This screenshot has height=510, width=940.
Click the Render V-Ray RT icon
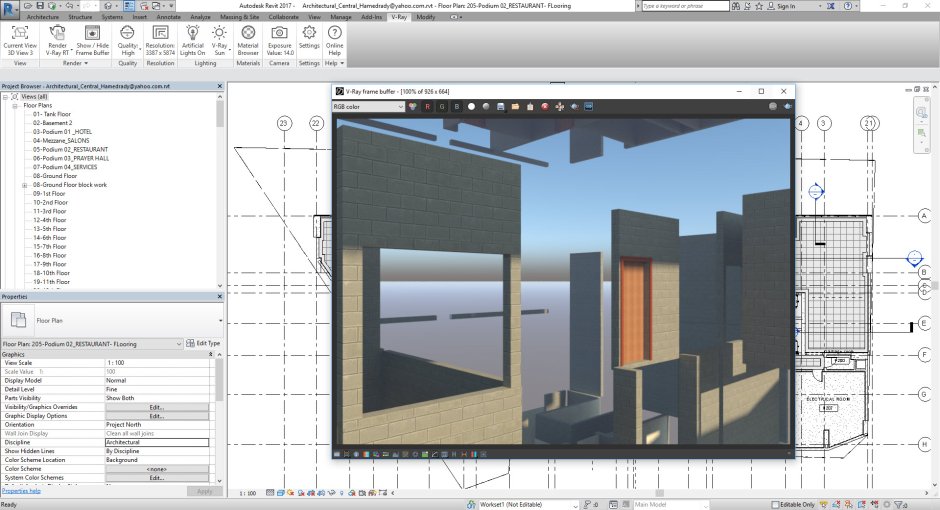coord(58,33)
